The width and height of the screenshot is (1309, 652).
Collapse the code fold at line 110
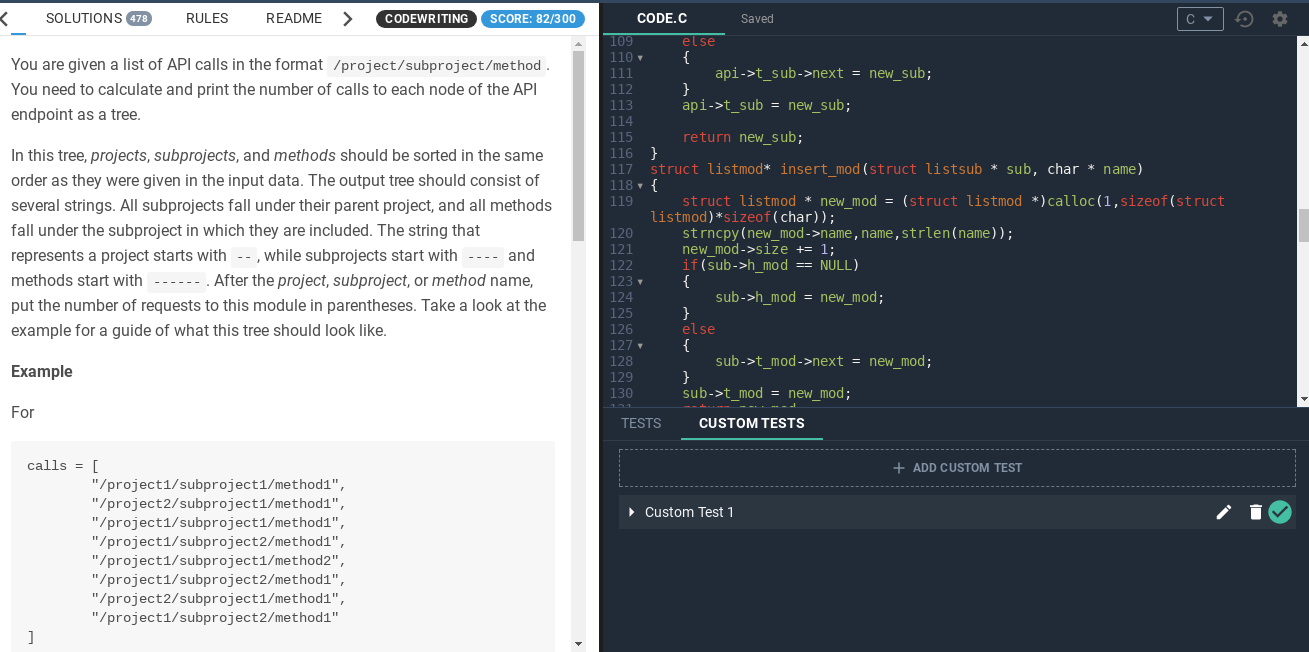(640, 58)
